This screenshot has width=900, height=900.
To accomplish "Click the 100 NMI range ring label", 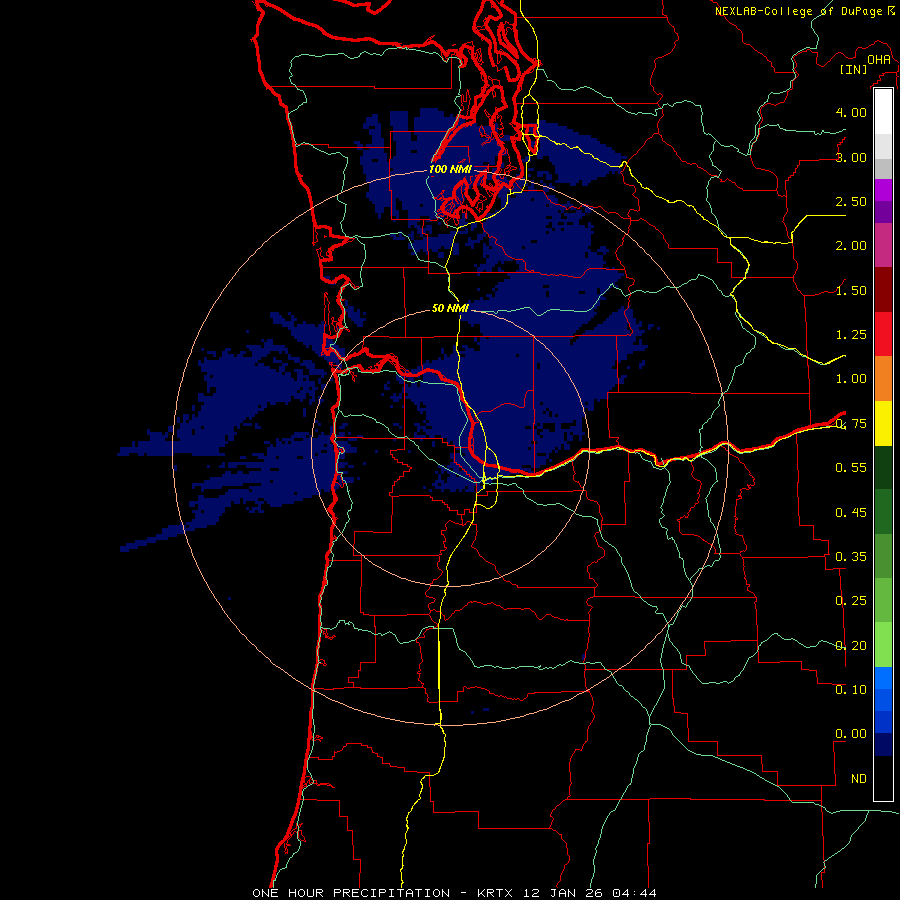I will (x=451, y=169).
